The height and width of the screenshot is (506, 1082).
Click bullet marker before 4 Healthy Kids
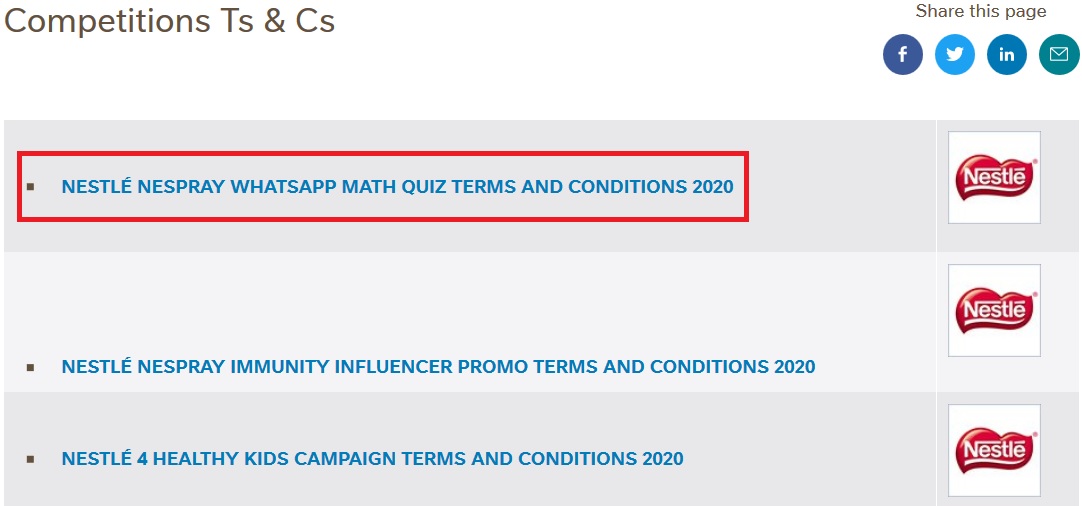click(x=31, y=460)
